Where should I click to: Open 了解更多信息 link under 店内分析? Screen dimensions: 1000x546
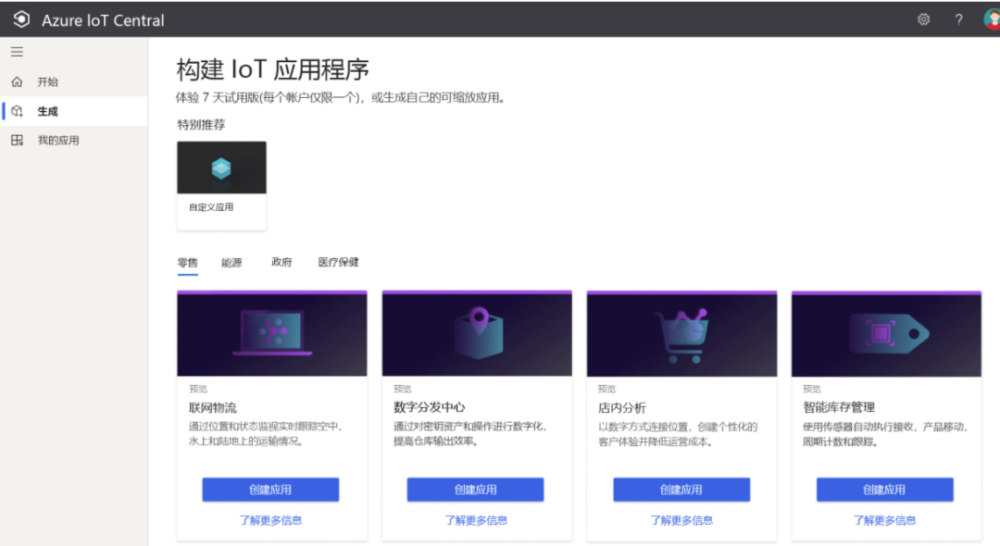[681, 520]
